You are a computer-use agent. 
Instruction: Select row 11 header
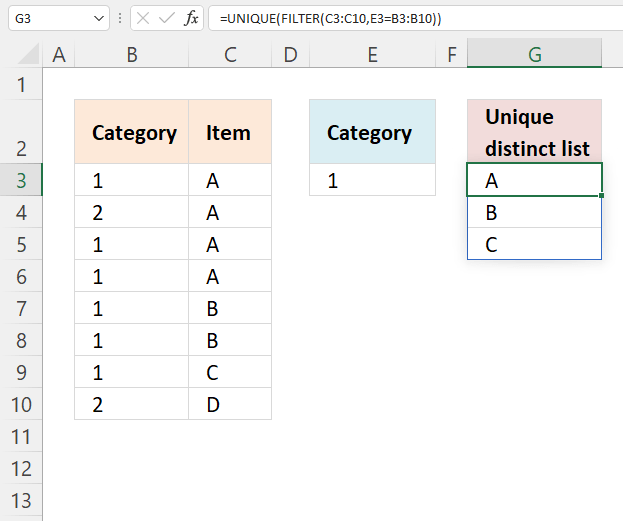[x=21, y=436]
